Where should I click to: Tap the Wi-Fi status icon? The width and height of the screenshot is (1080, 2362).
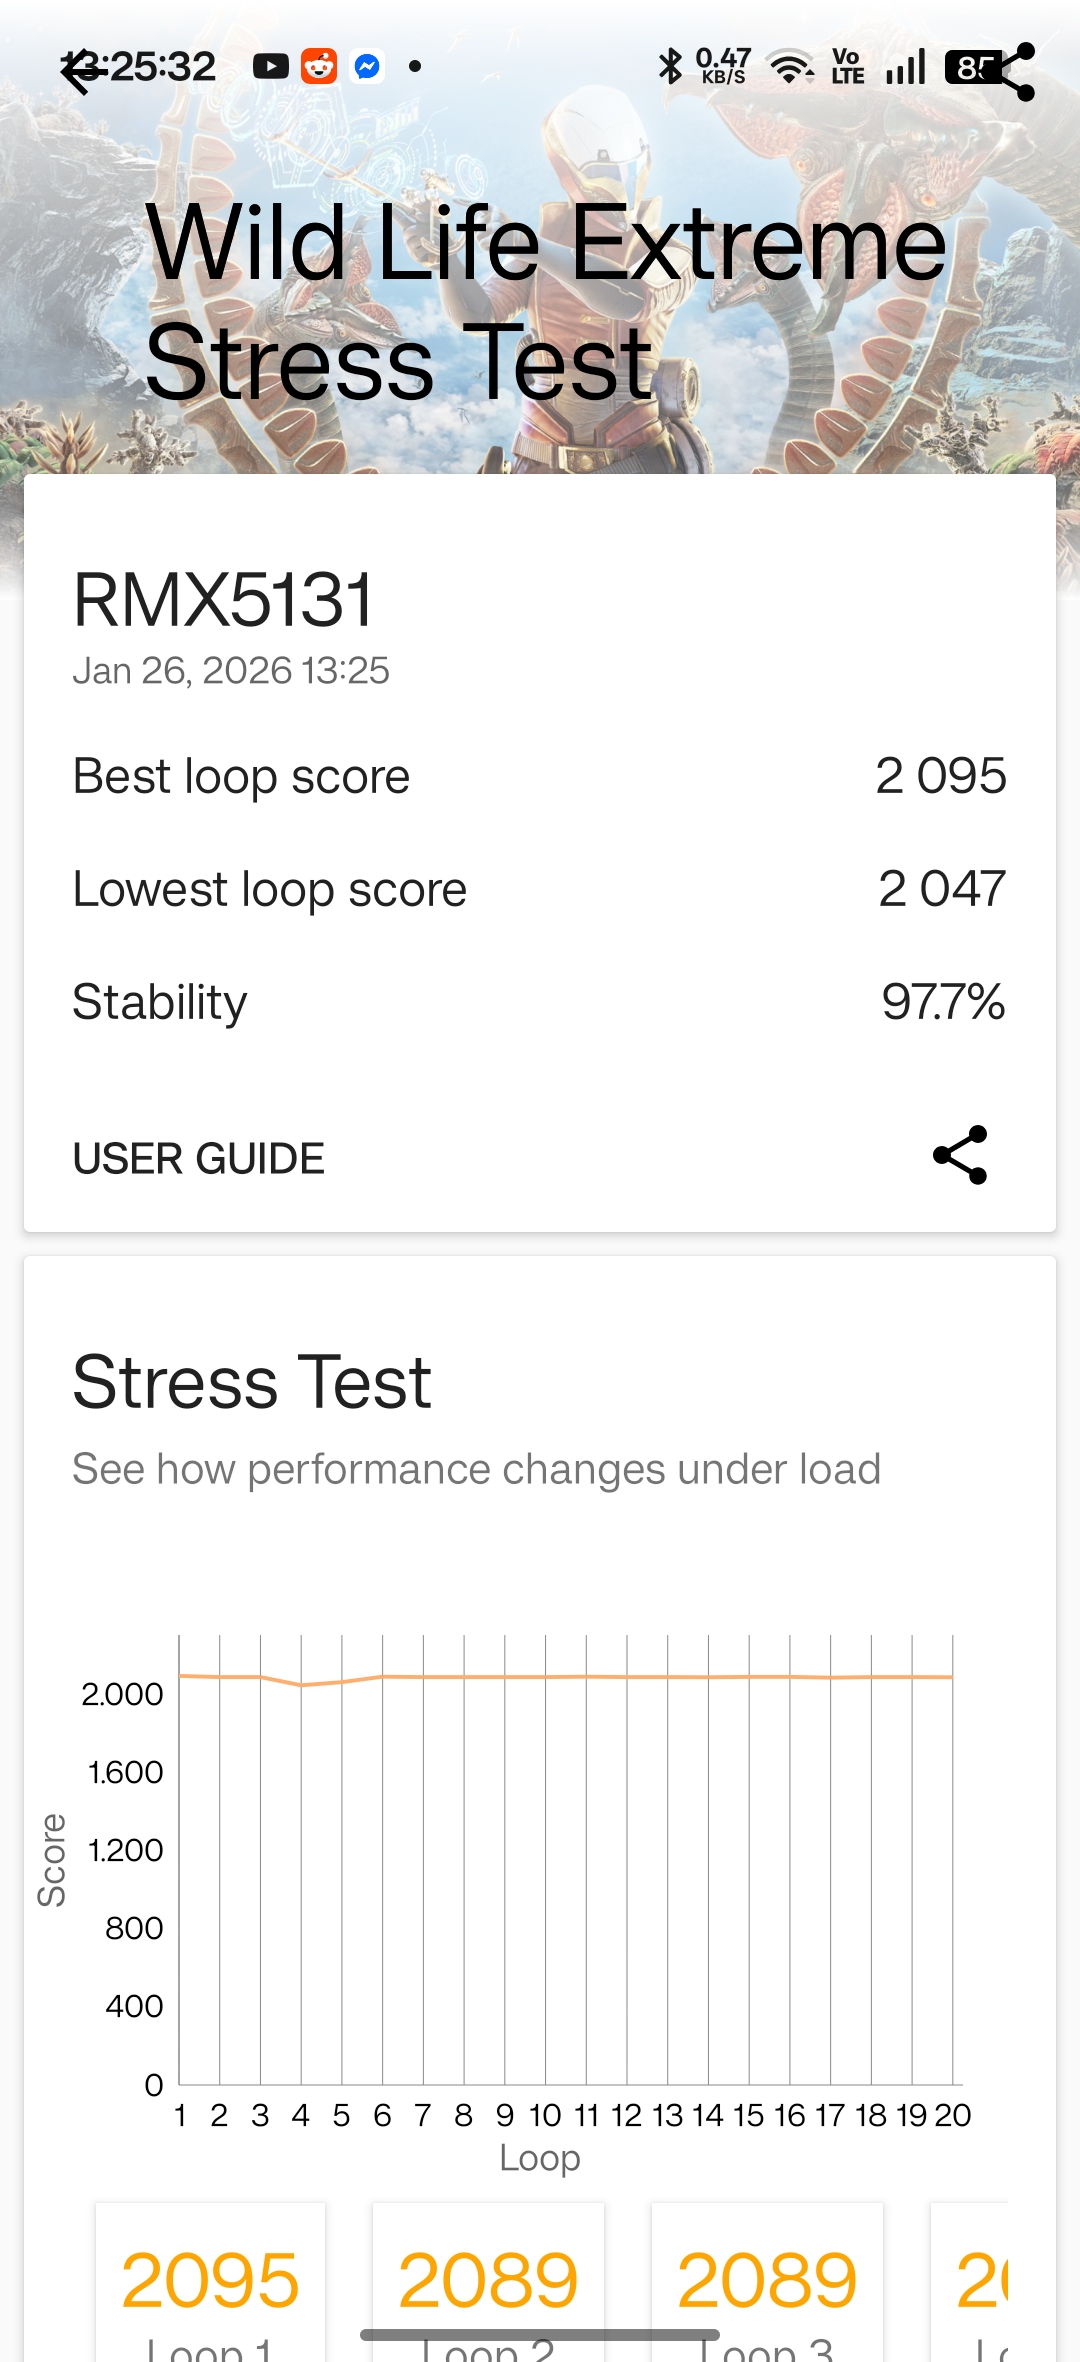pyautogui.click(x=790, y=67)
